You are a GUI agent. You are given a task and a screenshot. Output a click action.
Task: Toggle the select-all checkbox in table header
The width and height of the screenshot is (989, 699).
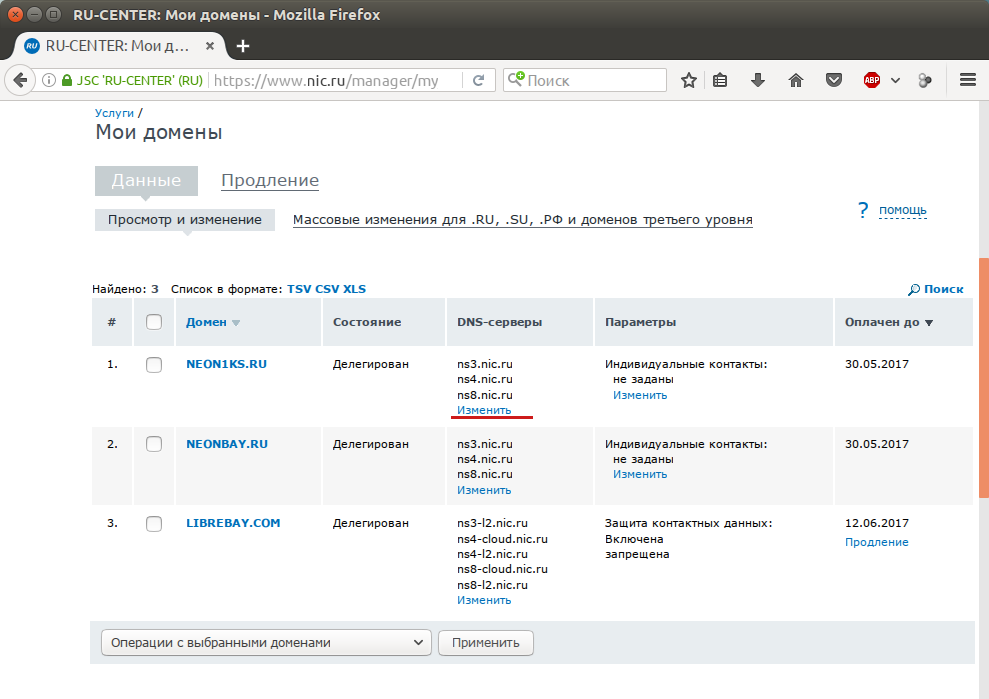(x=154, y=322)
